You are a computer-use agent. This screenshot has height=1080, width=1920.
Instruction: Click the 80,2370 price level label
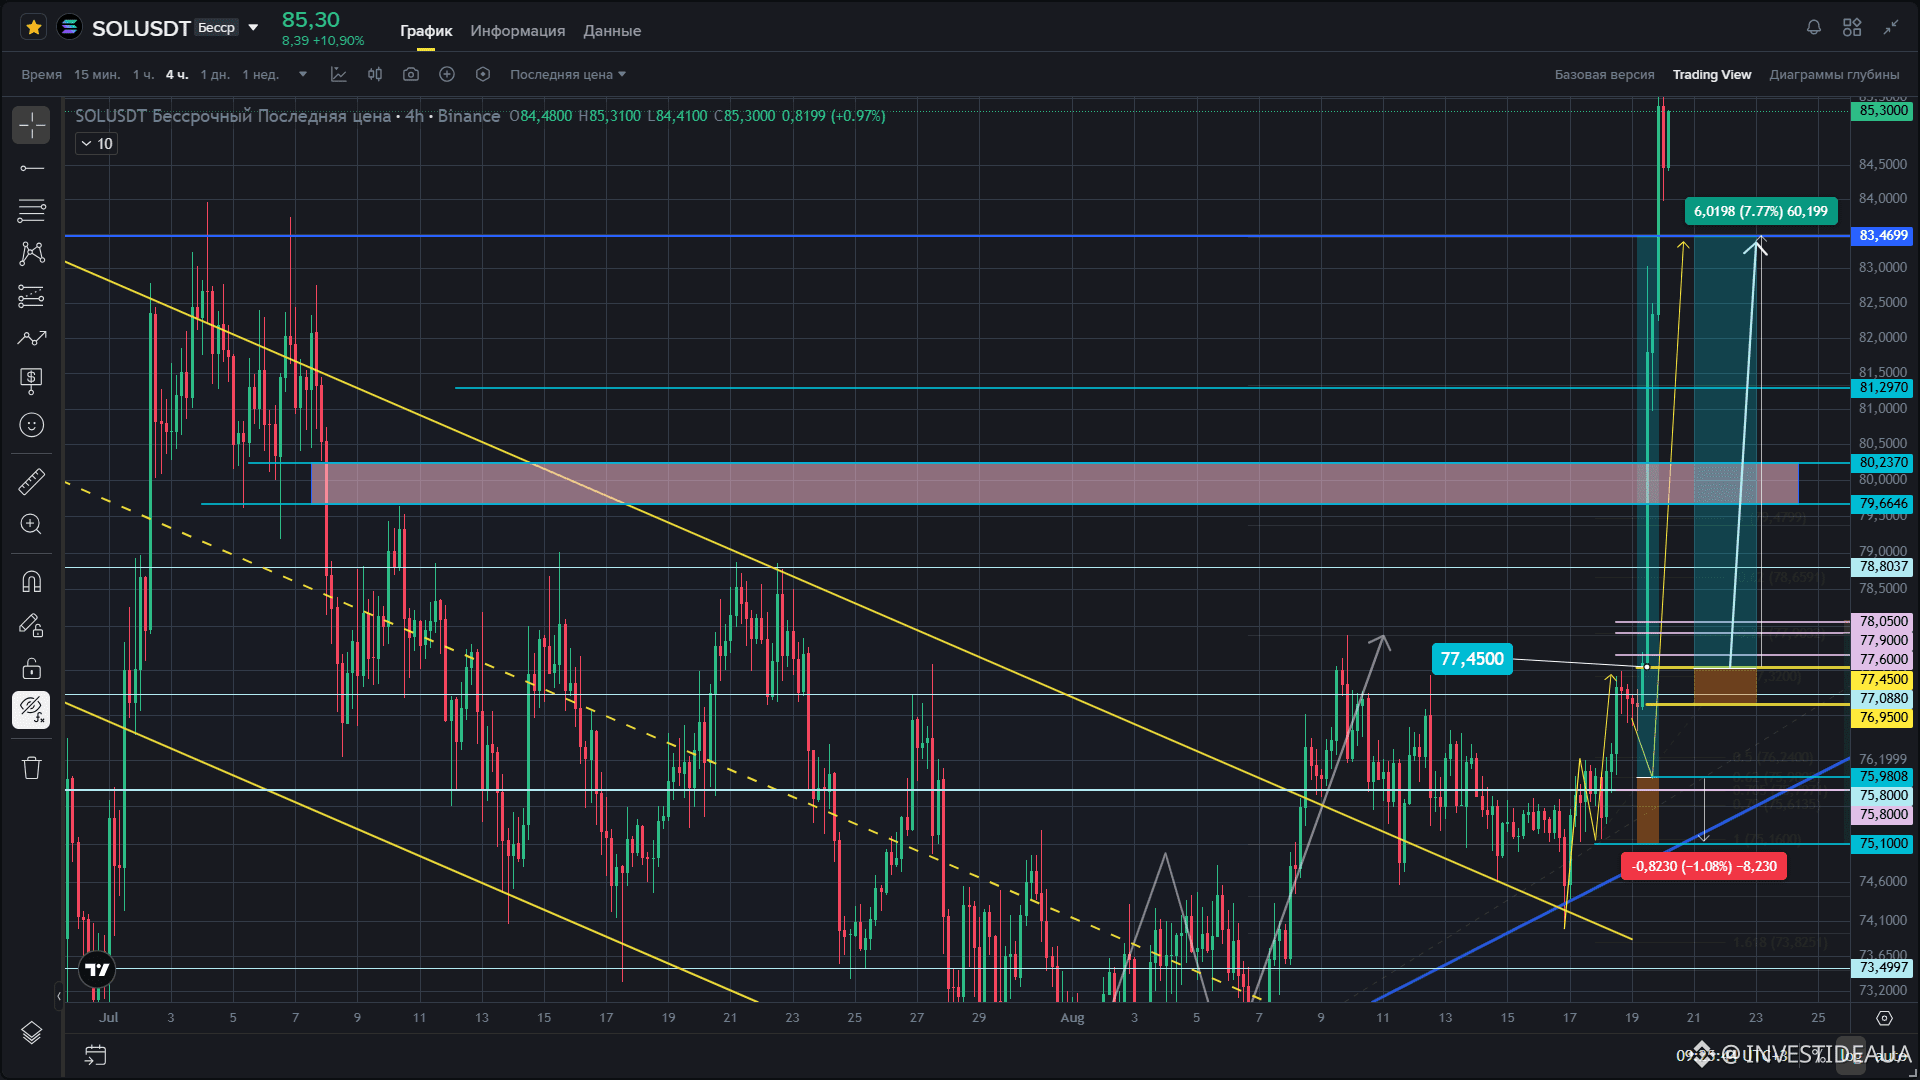pyautogui.click(x=1883, y=463)
